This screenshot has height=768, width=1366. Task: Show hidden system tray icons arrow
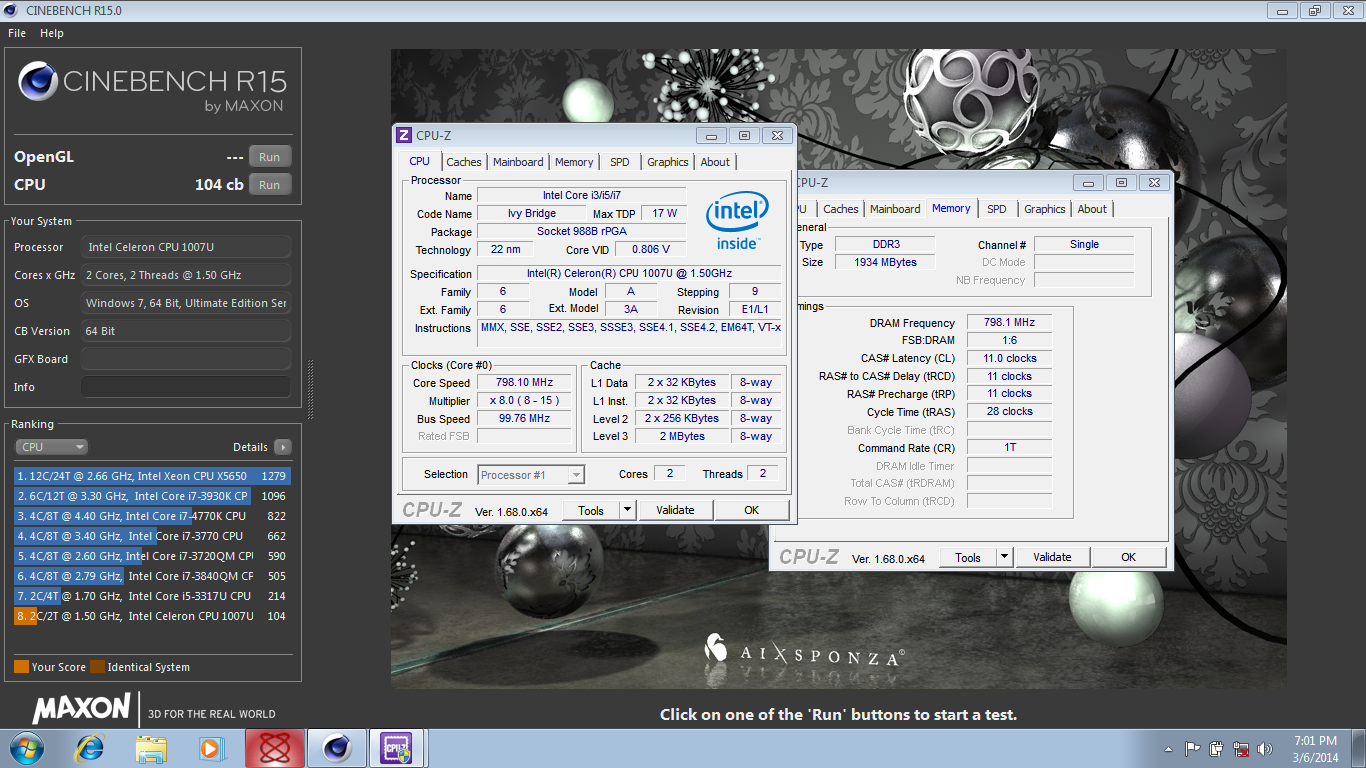[1168, 748]
